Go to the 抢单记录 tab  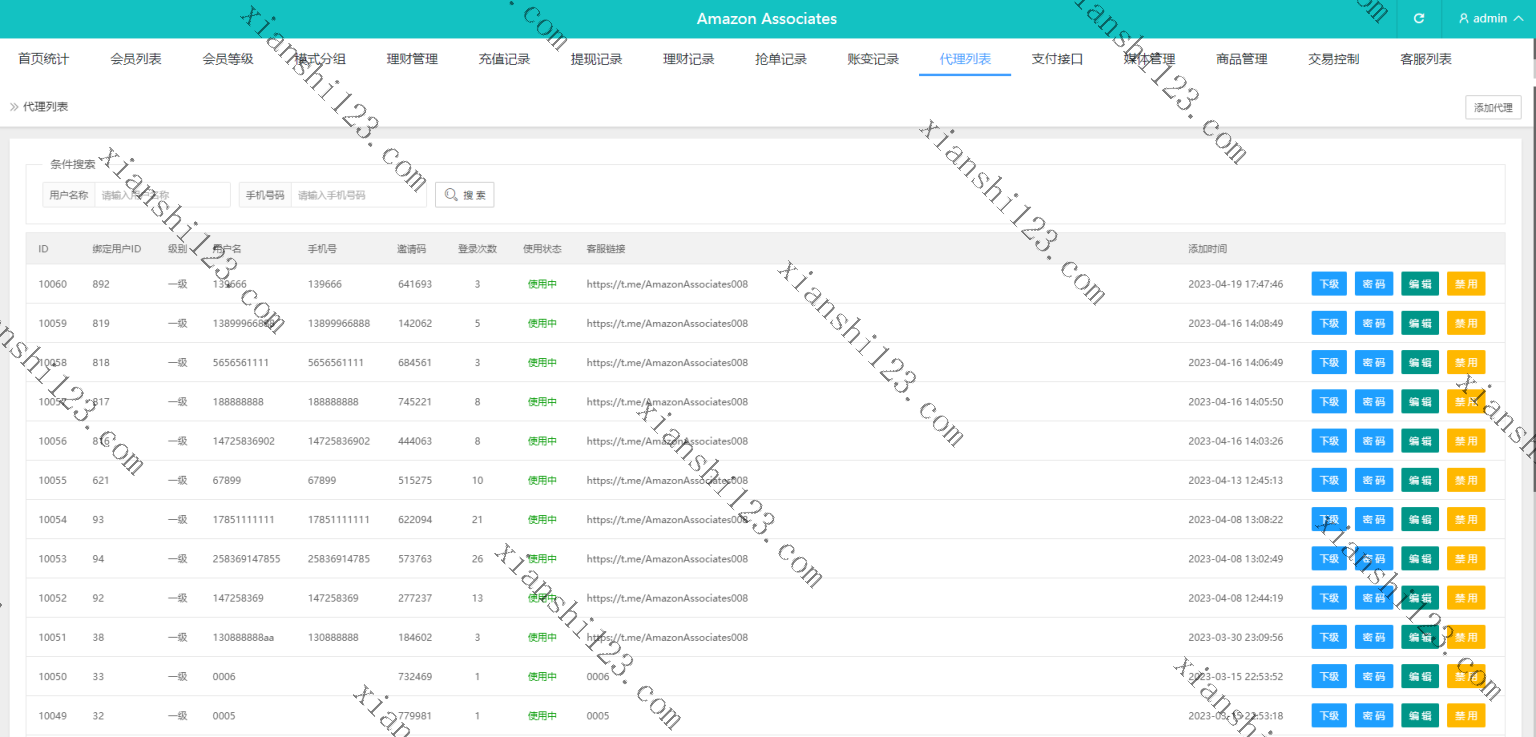(x=780, y=59)
